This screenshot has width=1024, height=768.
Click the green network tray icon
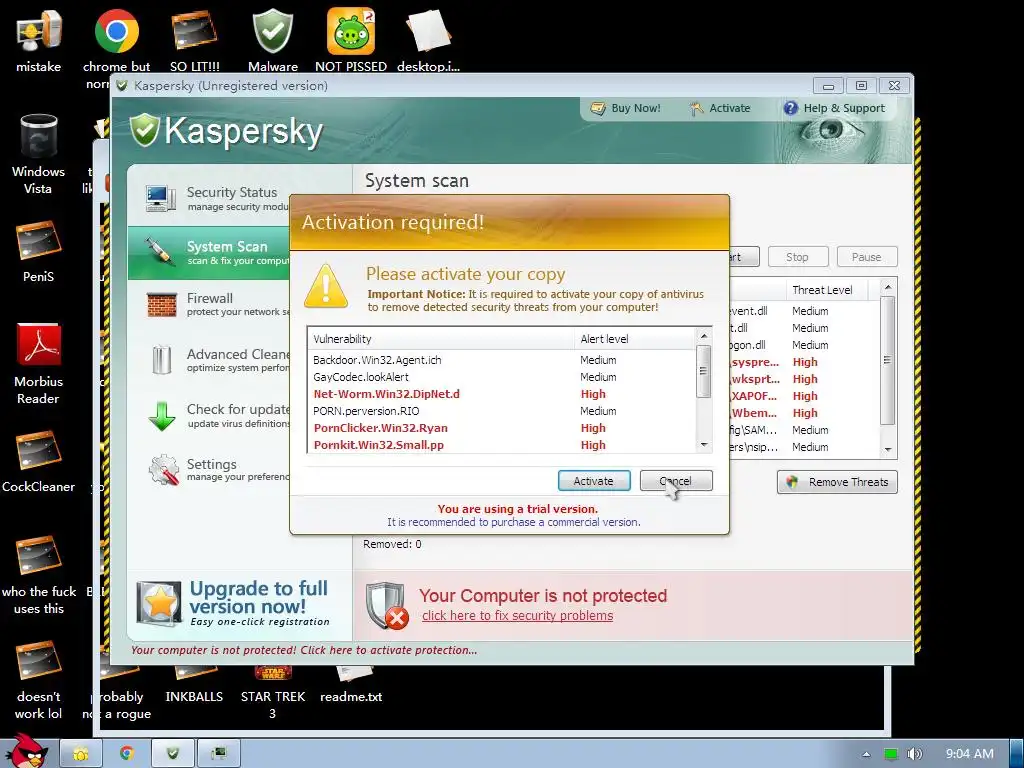[891, 754]
